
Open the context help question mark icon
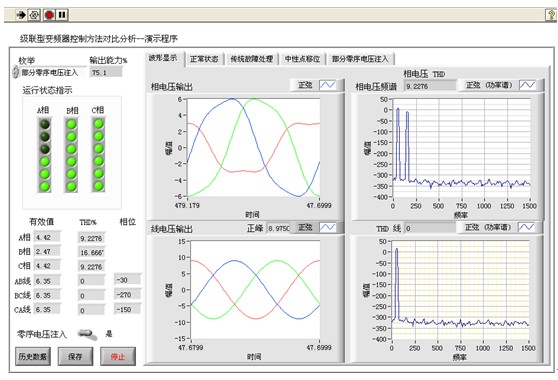point(551,15)
